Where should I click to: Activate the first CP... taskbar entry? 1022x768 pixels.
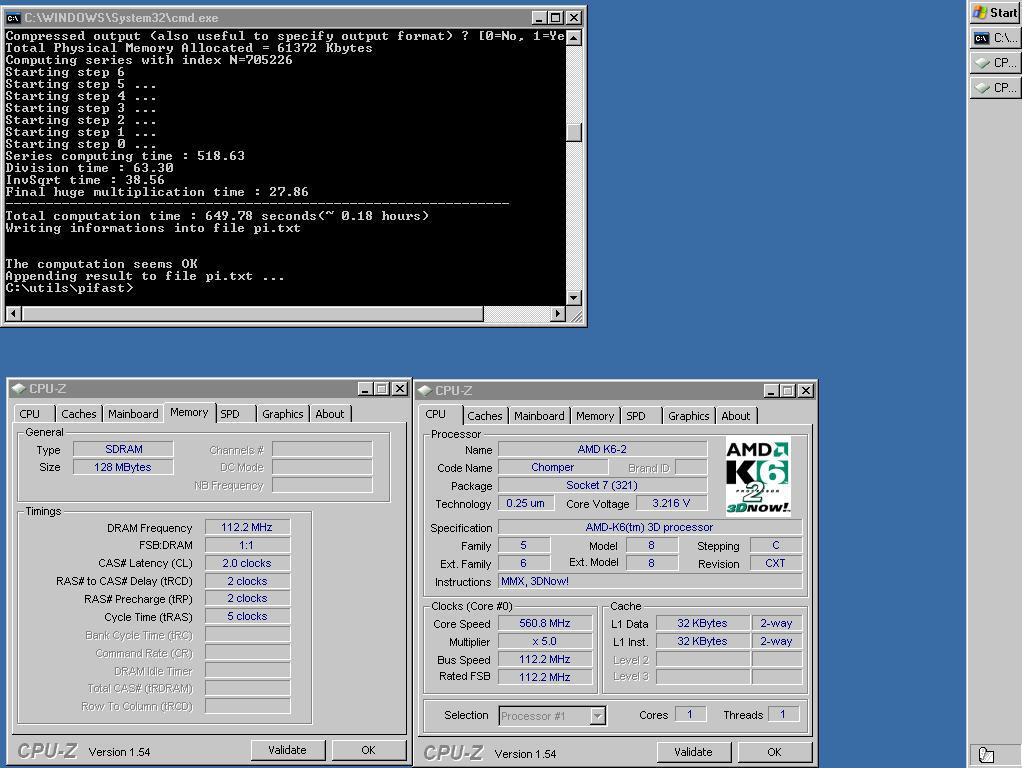995,63
